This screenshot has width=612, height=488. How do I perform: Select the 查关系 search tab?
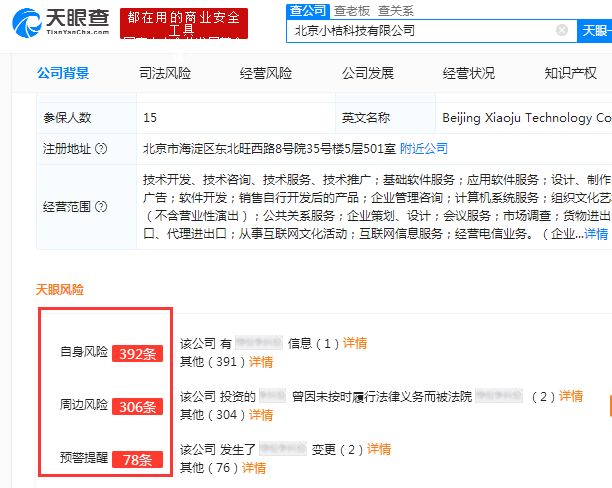click(396, 11)
